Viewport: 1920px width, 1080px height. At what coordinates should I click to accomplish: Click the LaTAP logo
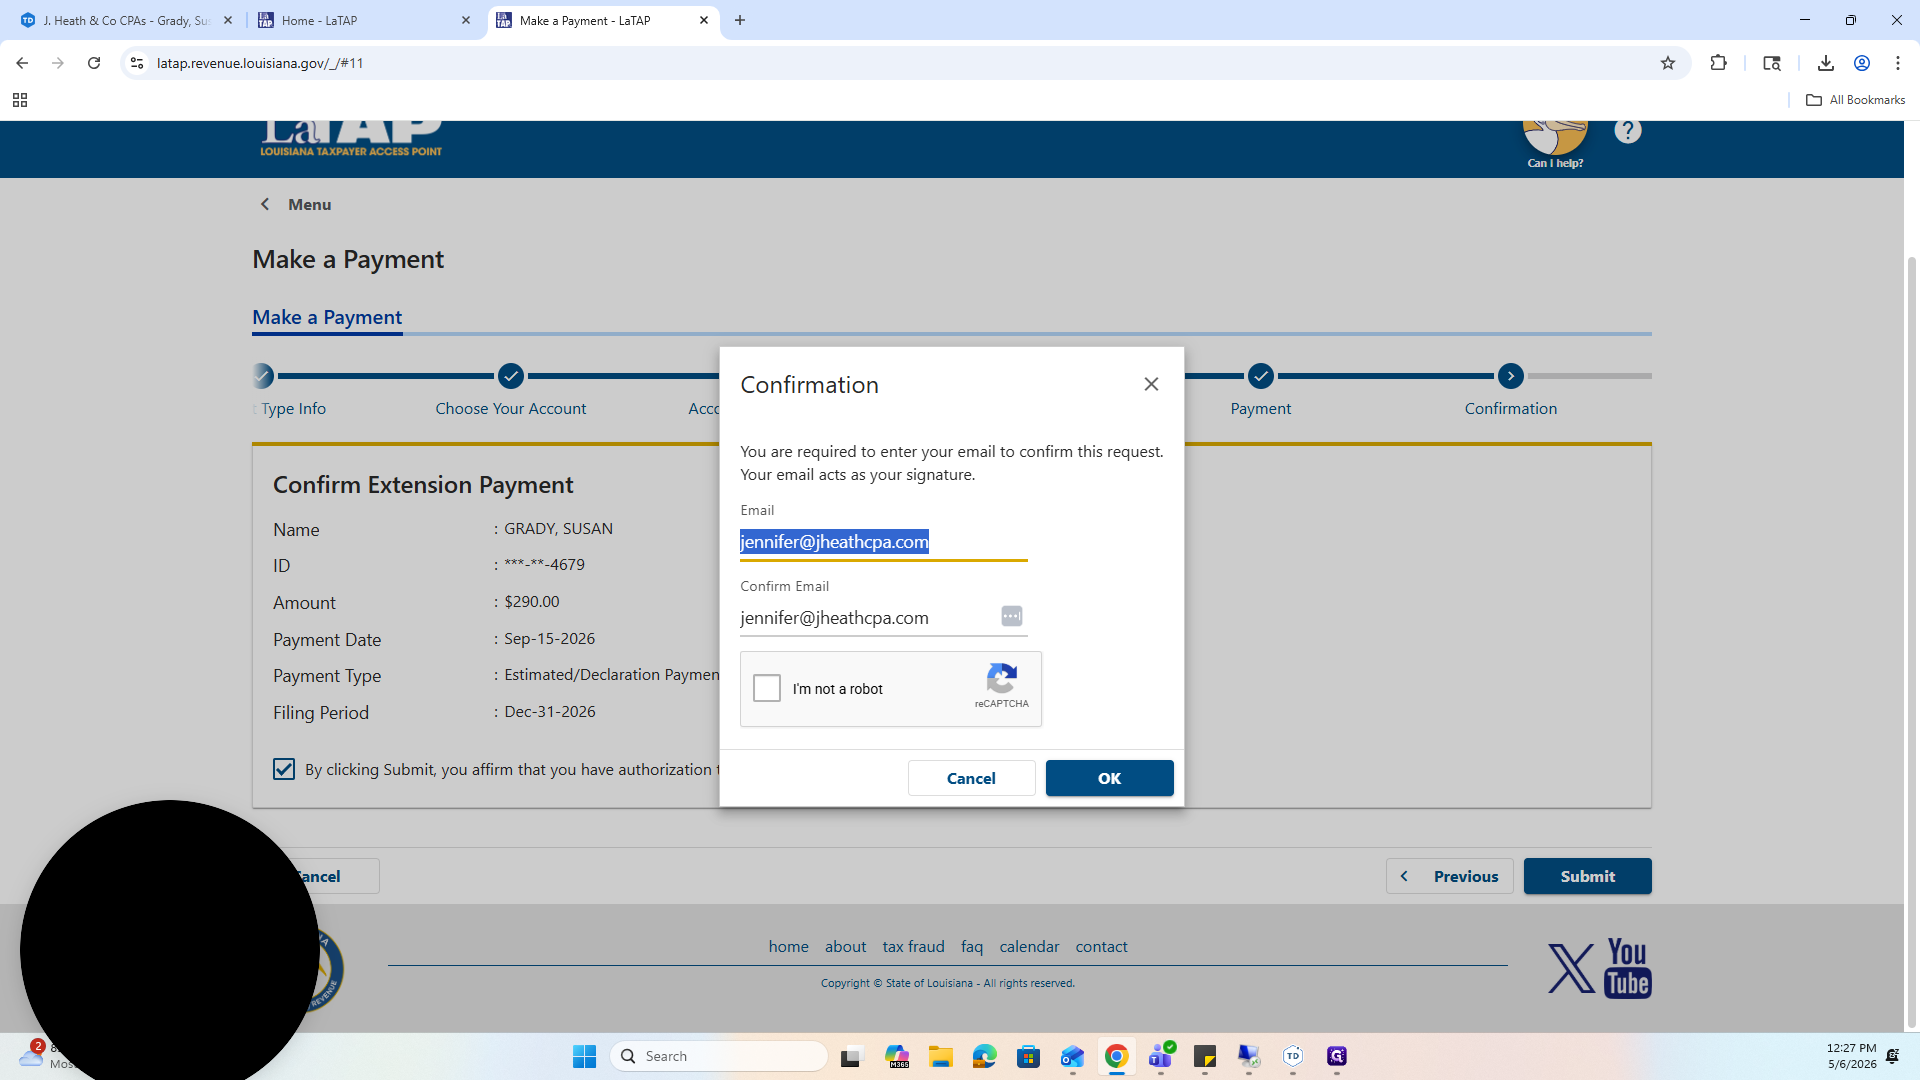[351, 138]
